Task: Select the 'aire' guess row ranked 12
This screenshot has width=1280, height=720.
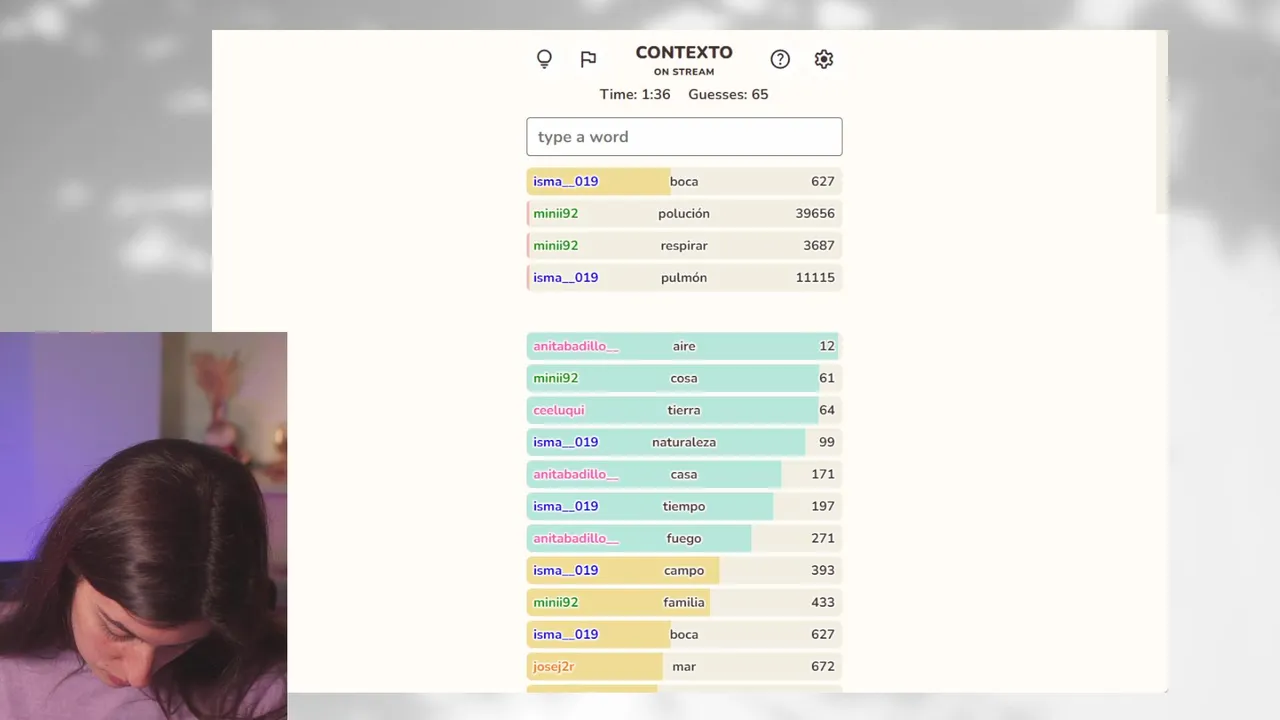Action: [684, 346]
